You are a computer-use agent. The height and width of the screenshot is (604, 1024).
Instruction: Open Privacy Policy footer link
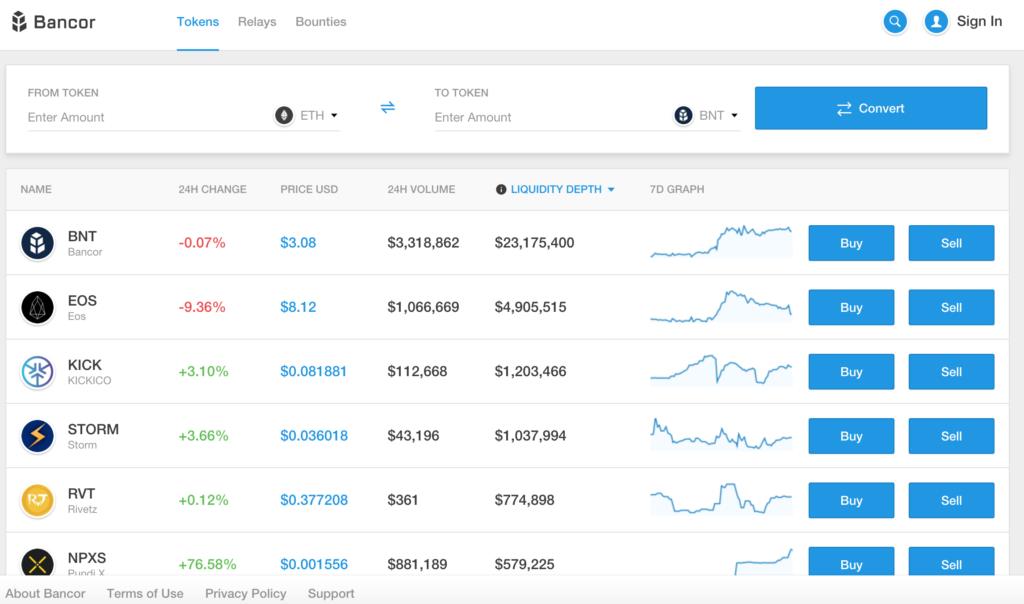[246, 594]
